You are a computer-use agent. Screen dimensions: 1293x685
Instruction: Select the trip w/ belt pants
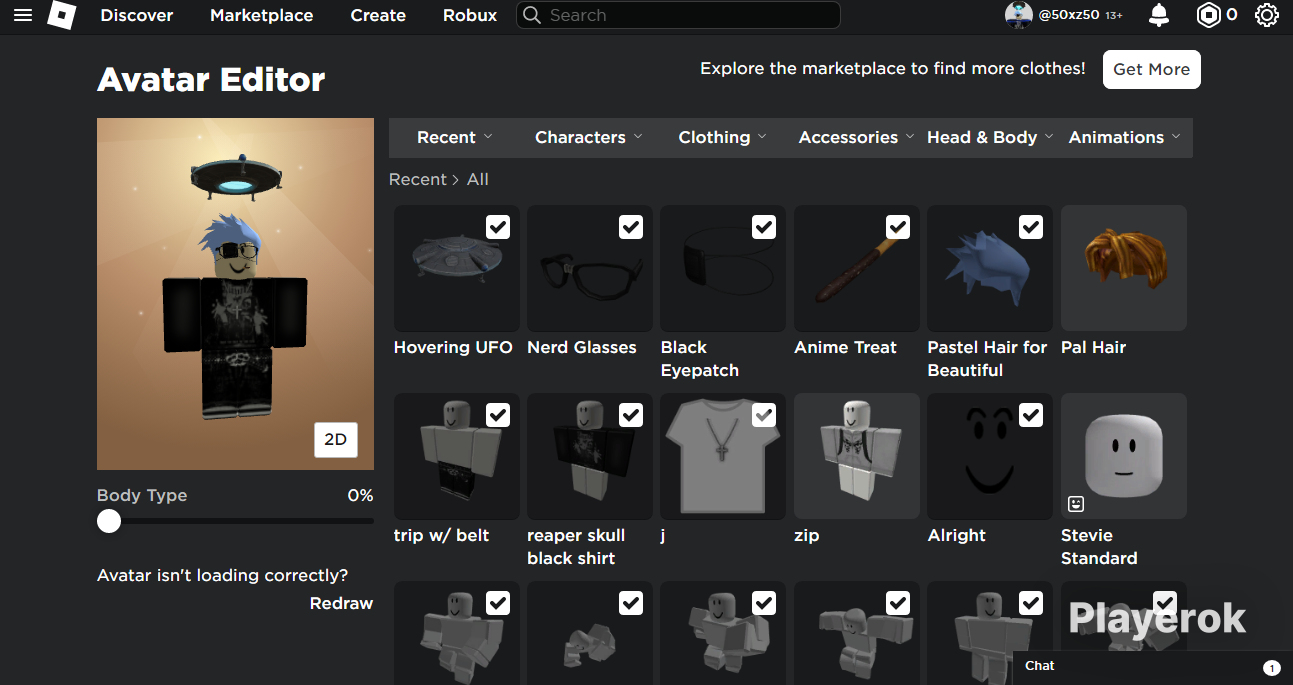[456, 456]
